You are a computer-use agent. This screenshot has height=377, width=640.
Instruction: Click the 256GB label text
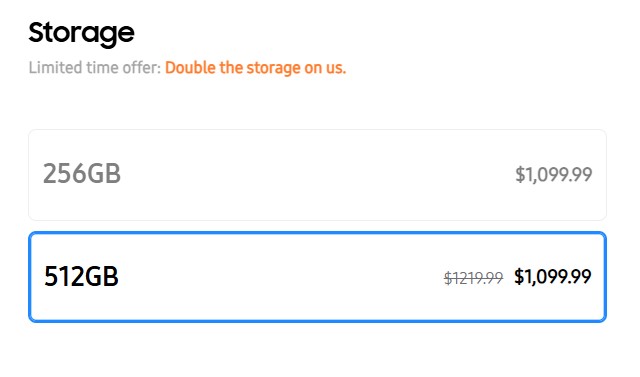82,174
